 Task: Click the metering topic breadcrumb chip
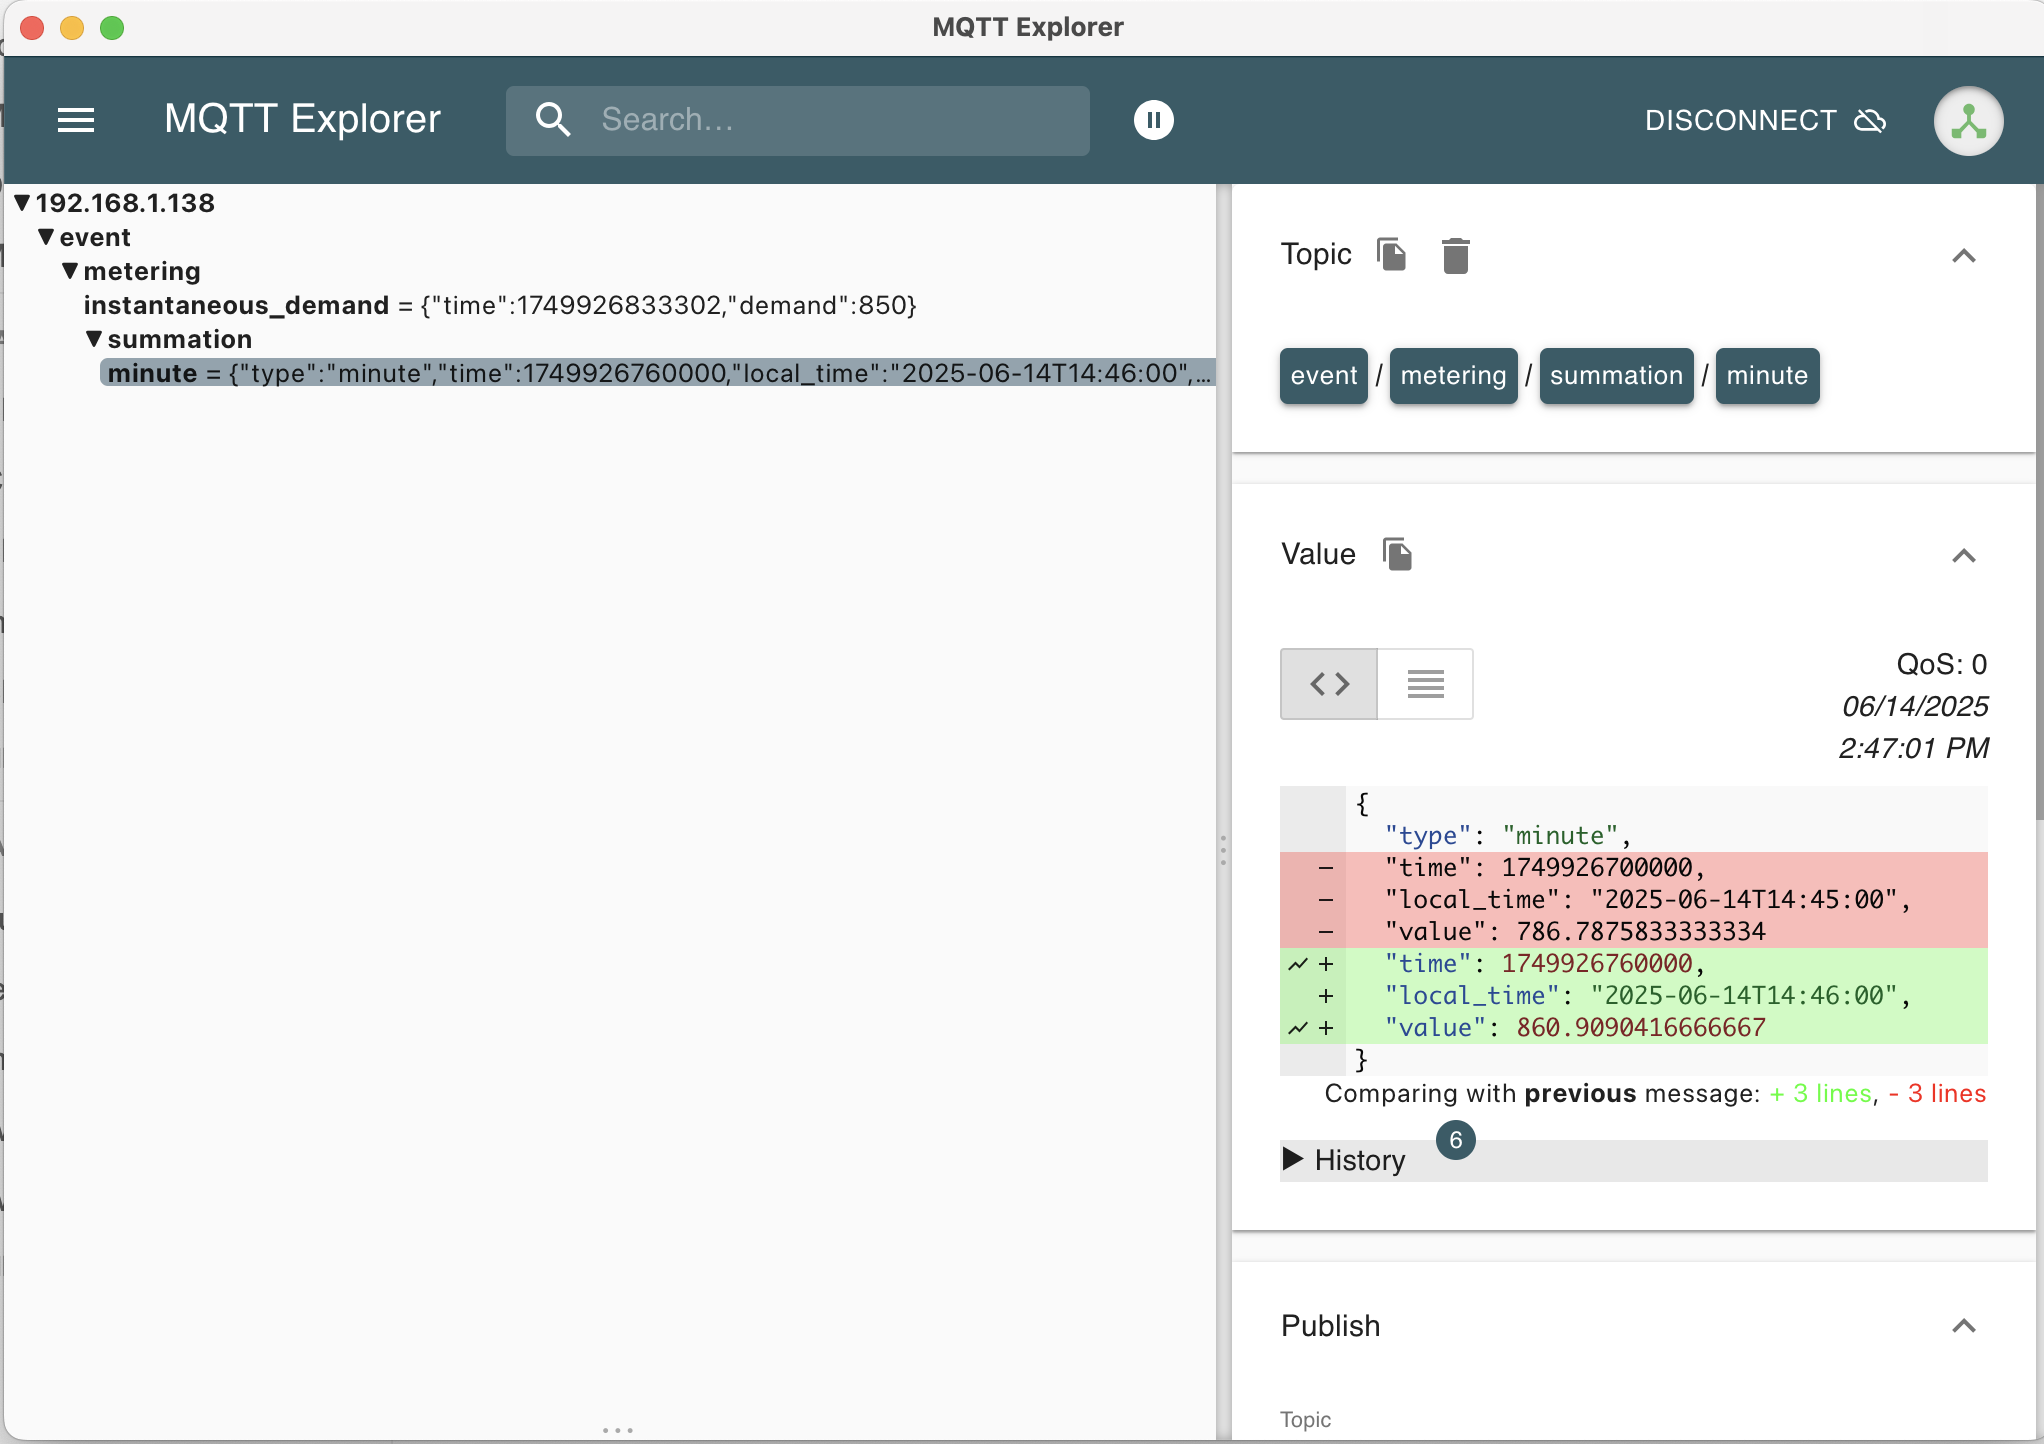[x=1452, y=376]
